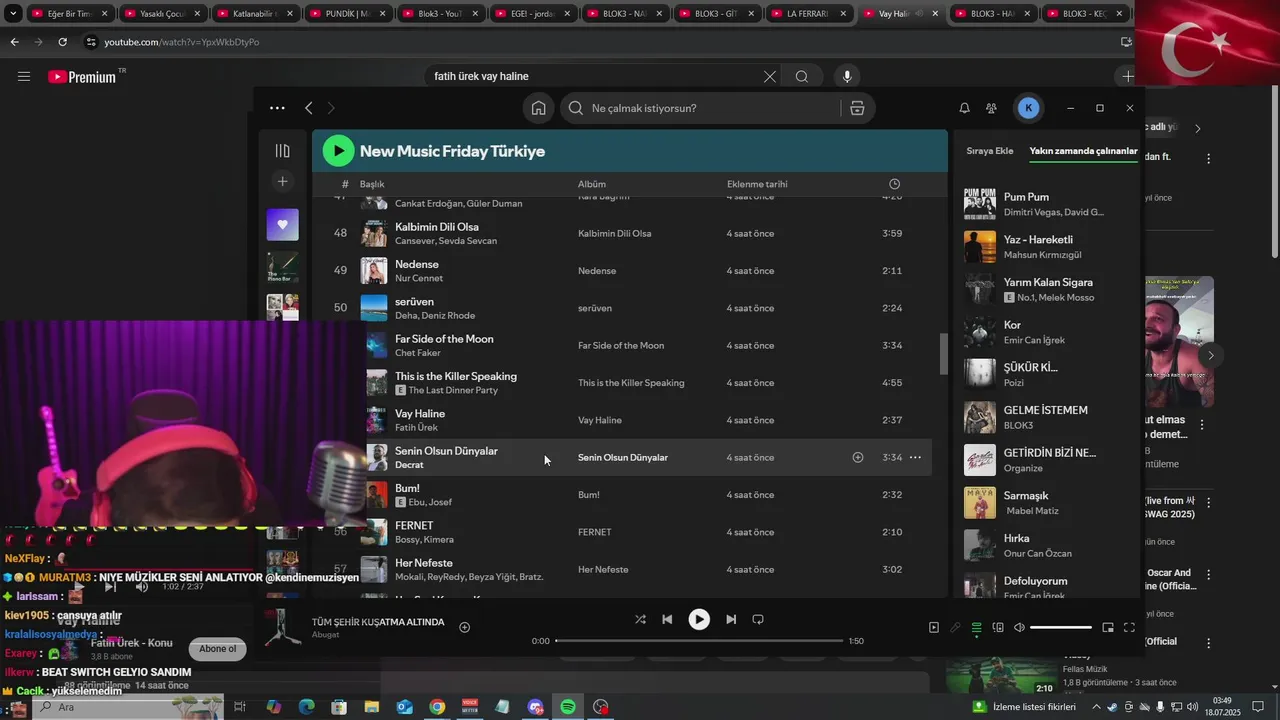Switch to PUNDİK browser tab

pyautogui.click(x=350, y=14)
